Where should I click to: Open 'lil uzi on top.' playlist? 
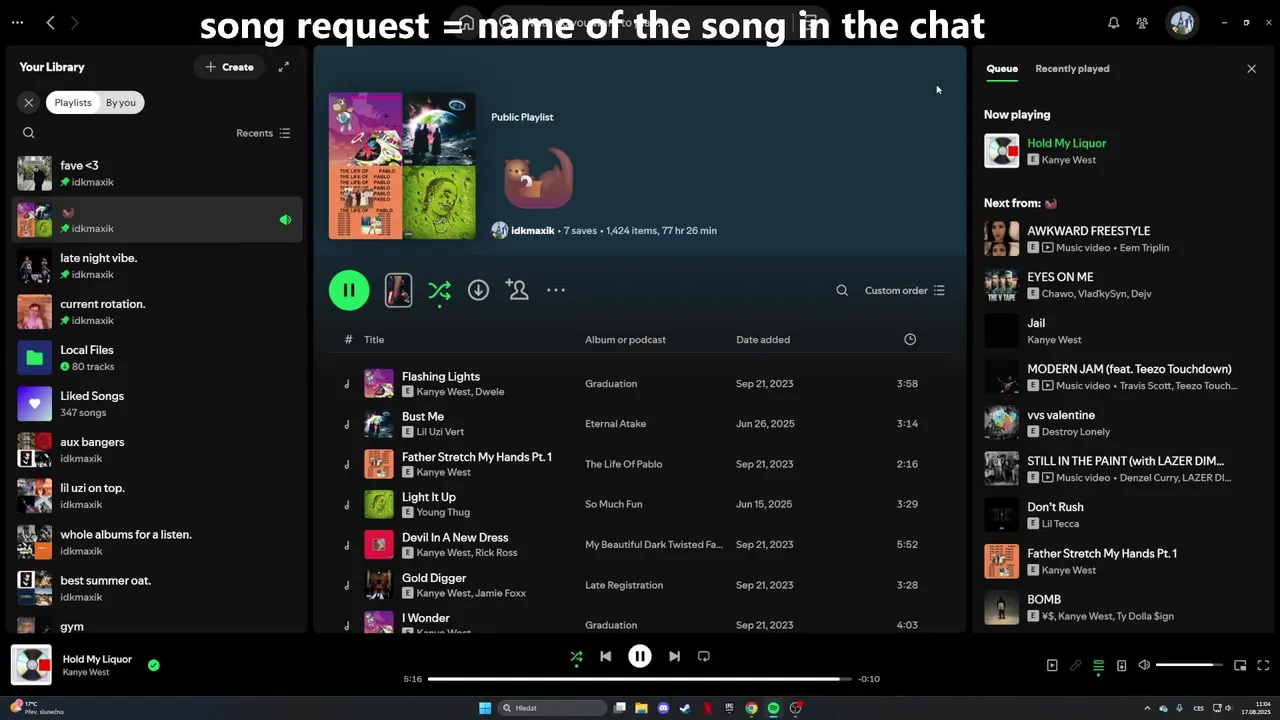pos(157,495)
